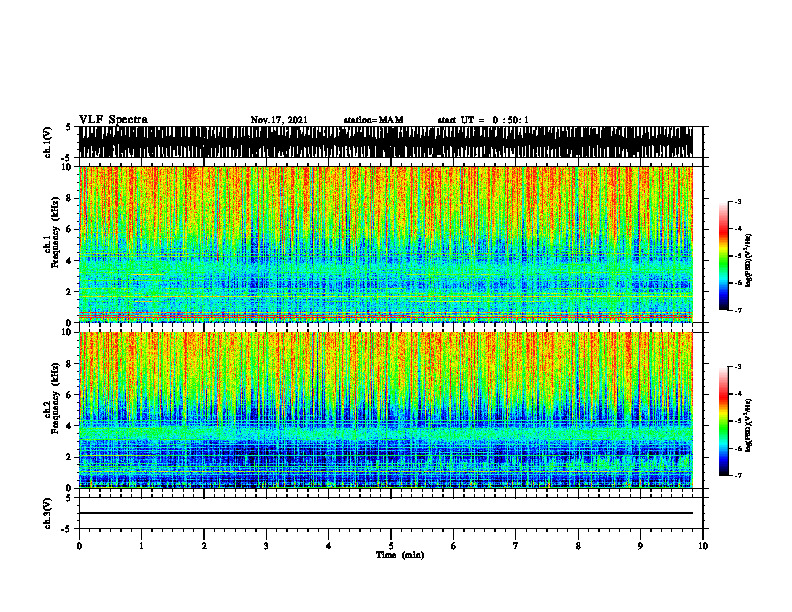Click time axis tick label "10"
792x612 pixels.
coord(703,546)
